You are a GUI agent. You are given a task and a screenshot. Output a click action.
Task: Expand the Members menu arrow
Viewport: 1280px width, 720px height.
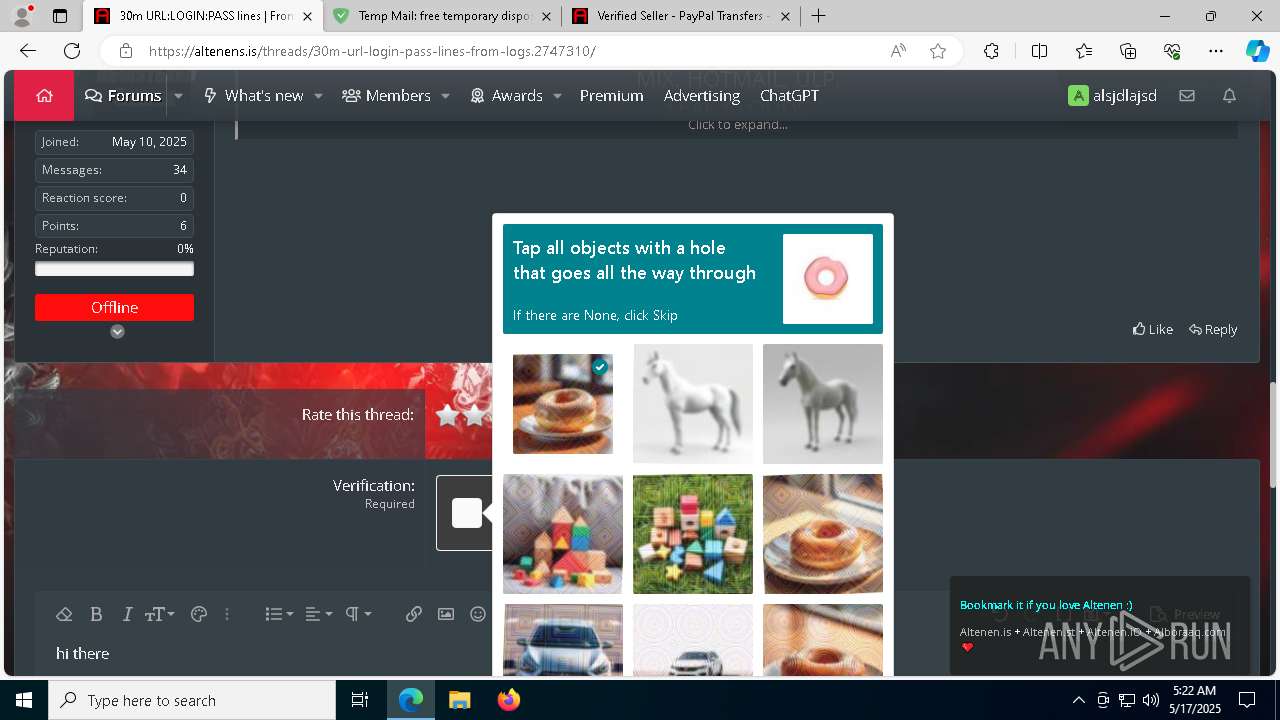446,96
